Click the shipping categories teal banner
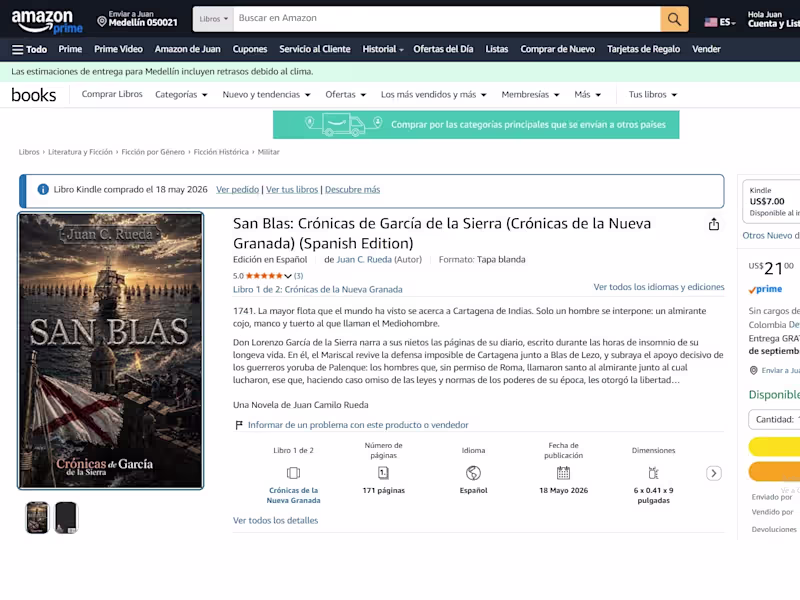The width and height of the screenshot is (800, 600). [x=476, y=124]
